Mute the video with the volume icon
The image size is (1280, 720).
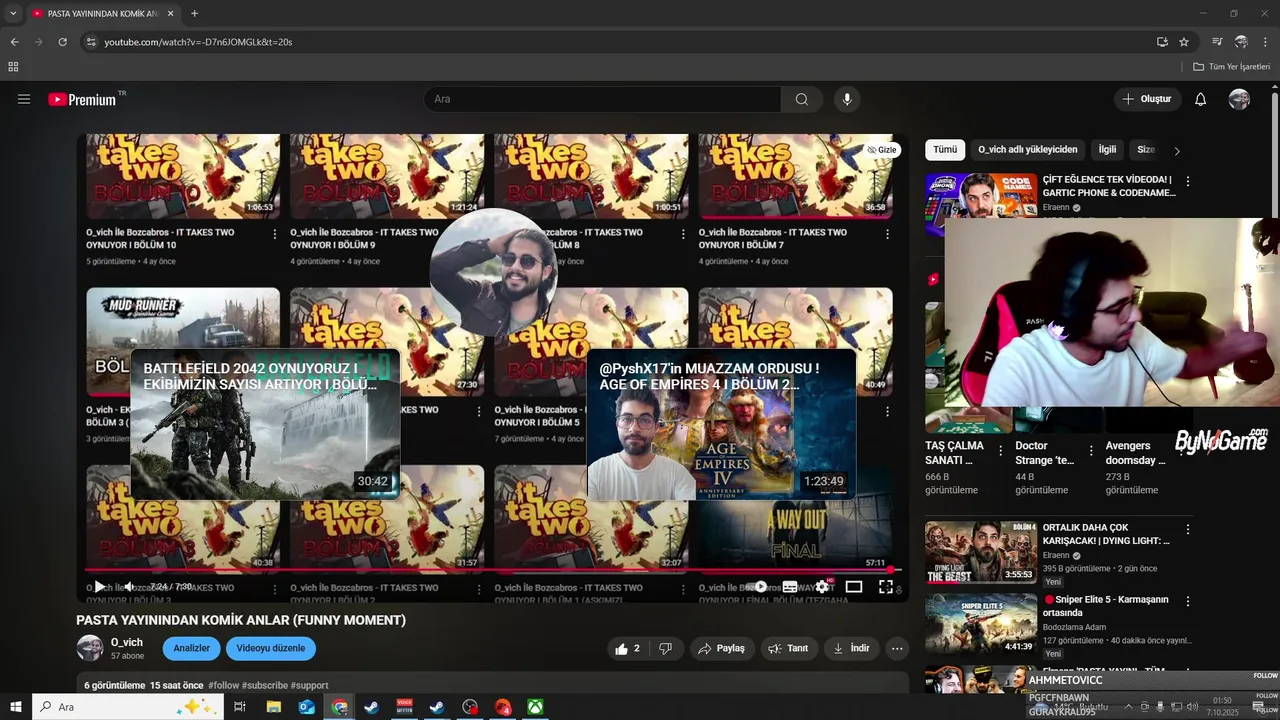point(129,587)
